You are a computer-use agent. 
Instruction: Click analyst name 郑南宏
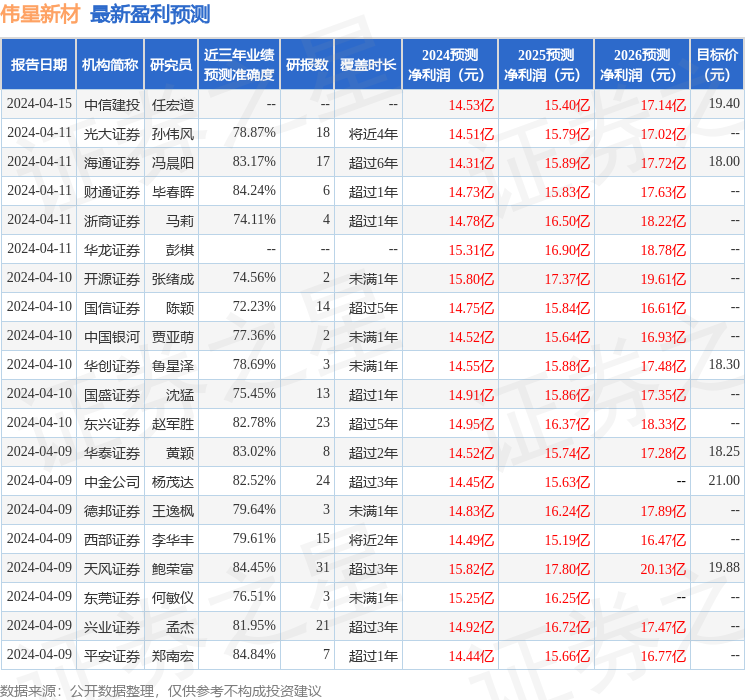tap(173, 656)
